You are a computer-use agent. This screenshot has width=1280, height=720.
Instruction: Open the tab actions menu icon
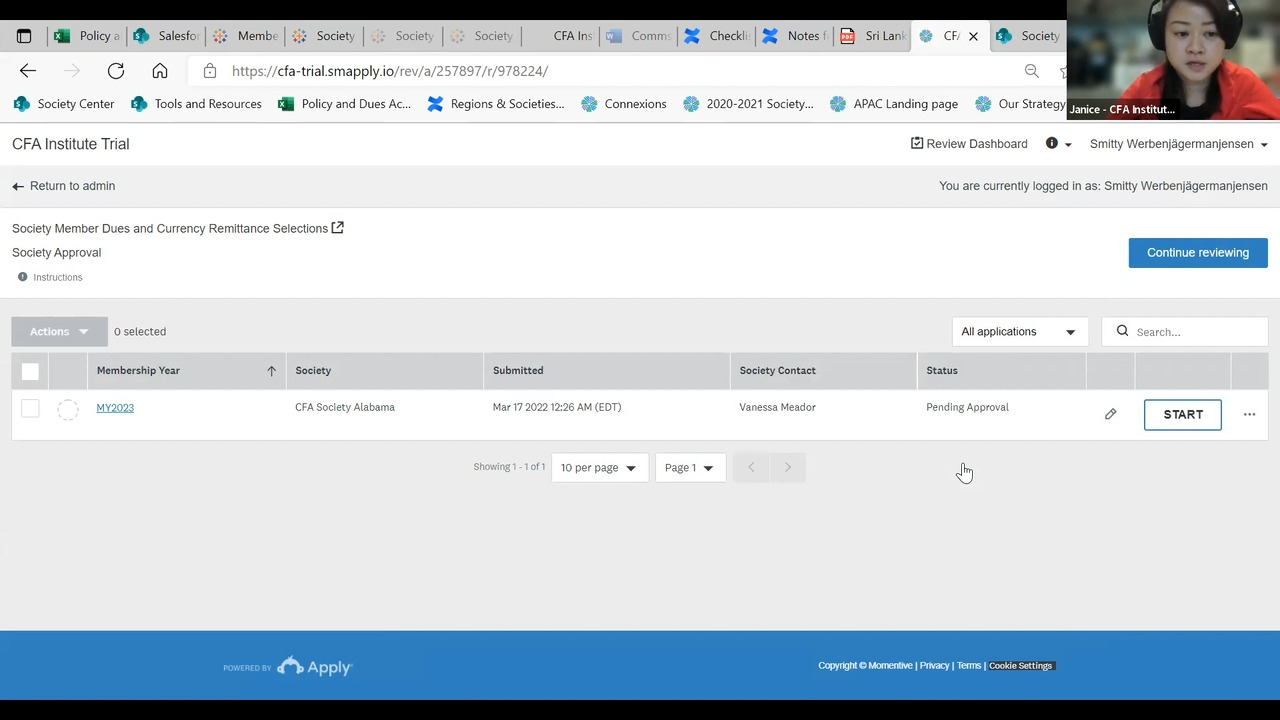click(24, 36)
